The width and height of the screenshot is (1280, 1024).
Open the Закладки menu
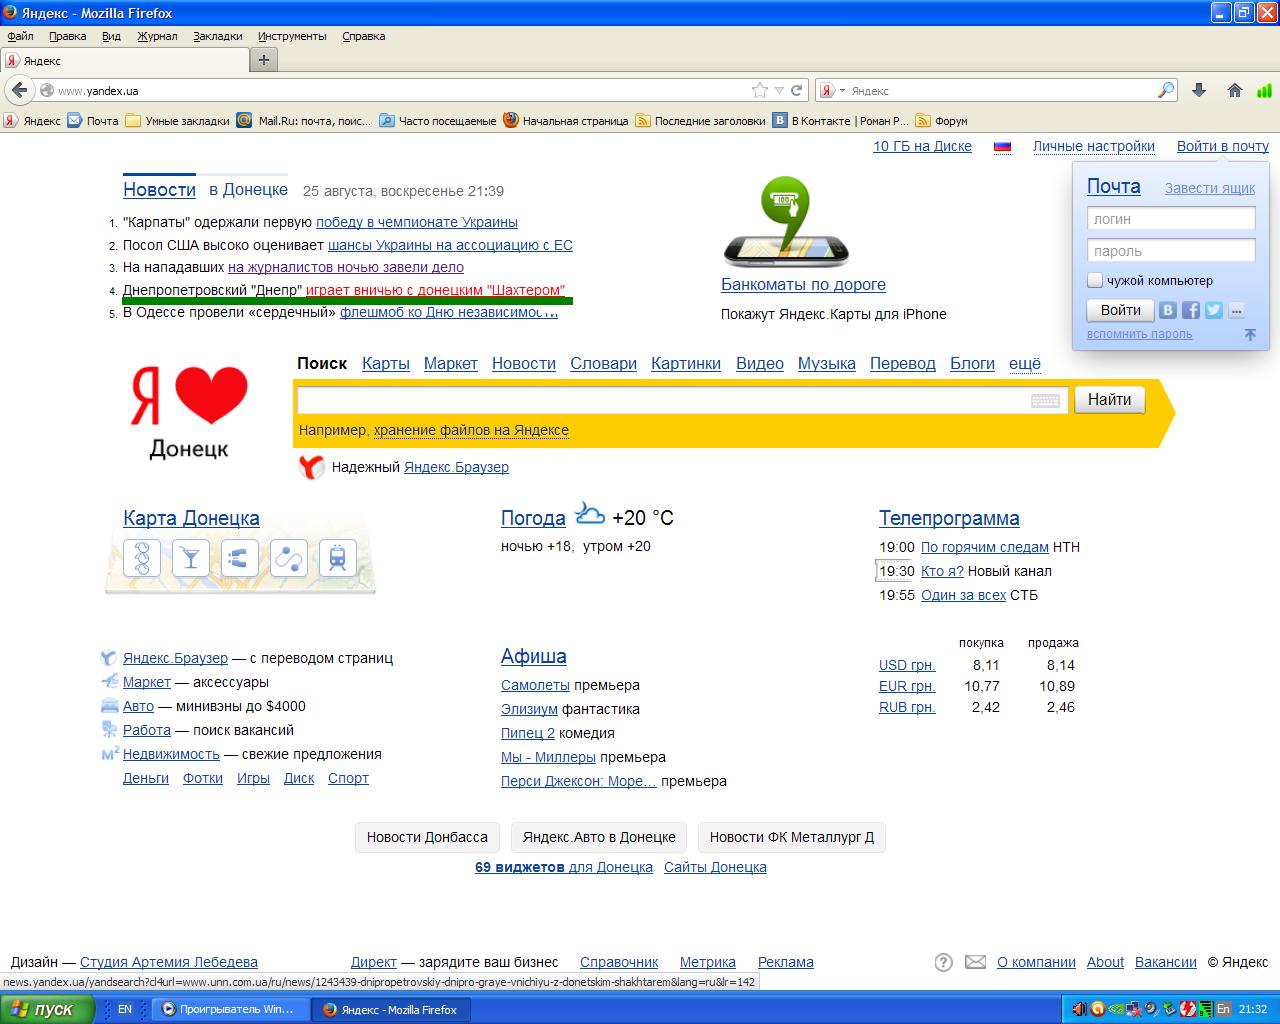[217, 36]
